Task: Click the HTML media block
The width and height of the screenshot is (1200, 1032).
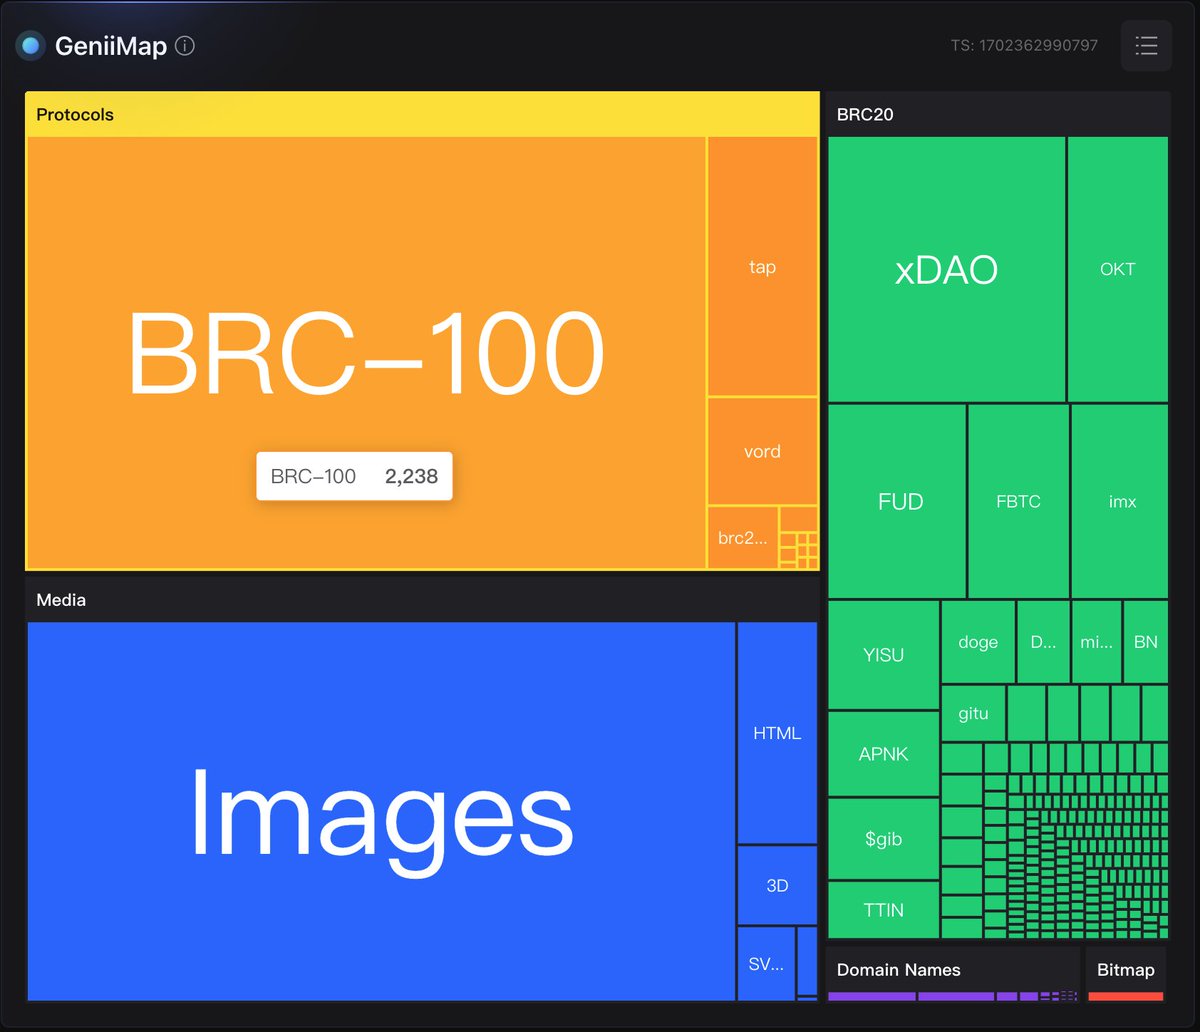Action: click(x=777, y=733)
